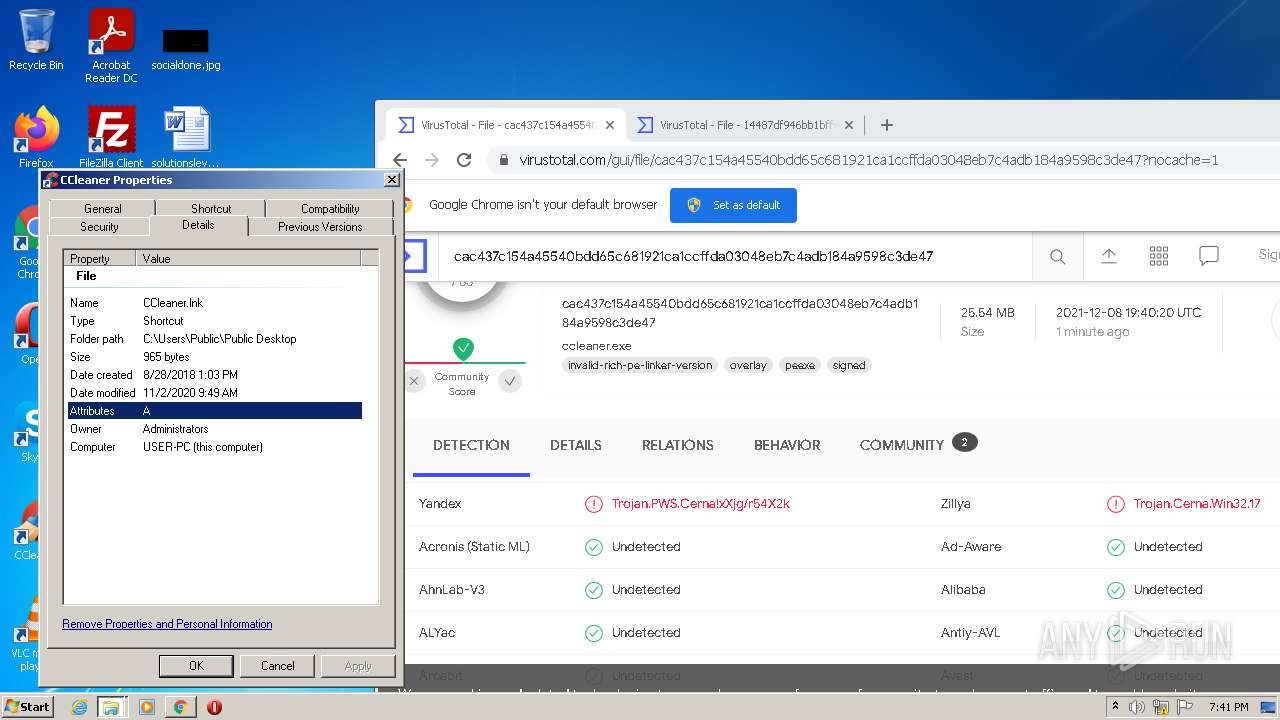Image resolution: width=1280 pixels, height=720 pixels.
Task: Click the overlay tag chip
Action: coord(748,365)
